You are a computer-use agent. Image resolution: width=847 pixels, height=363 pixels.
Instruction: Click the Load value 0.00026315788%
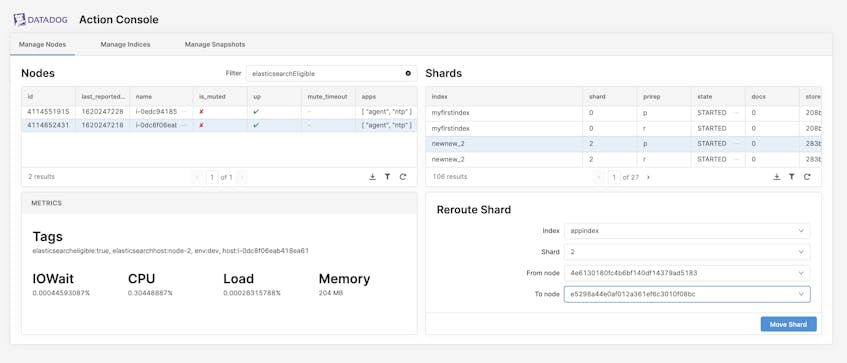coord(252,293)
